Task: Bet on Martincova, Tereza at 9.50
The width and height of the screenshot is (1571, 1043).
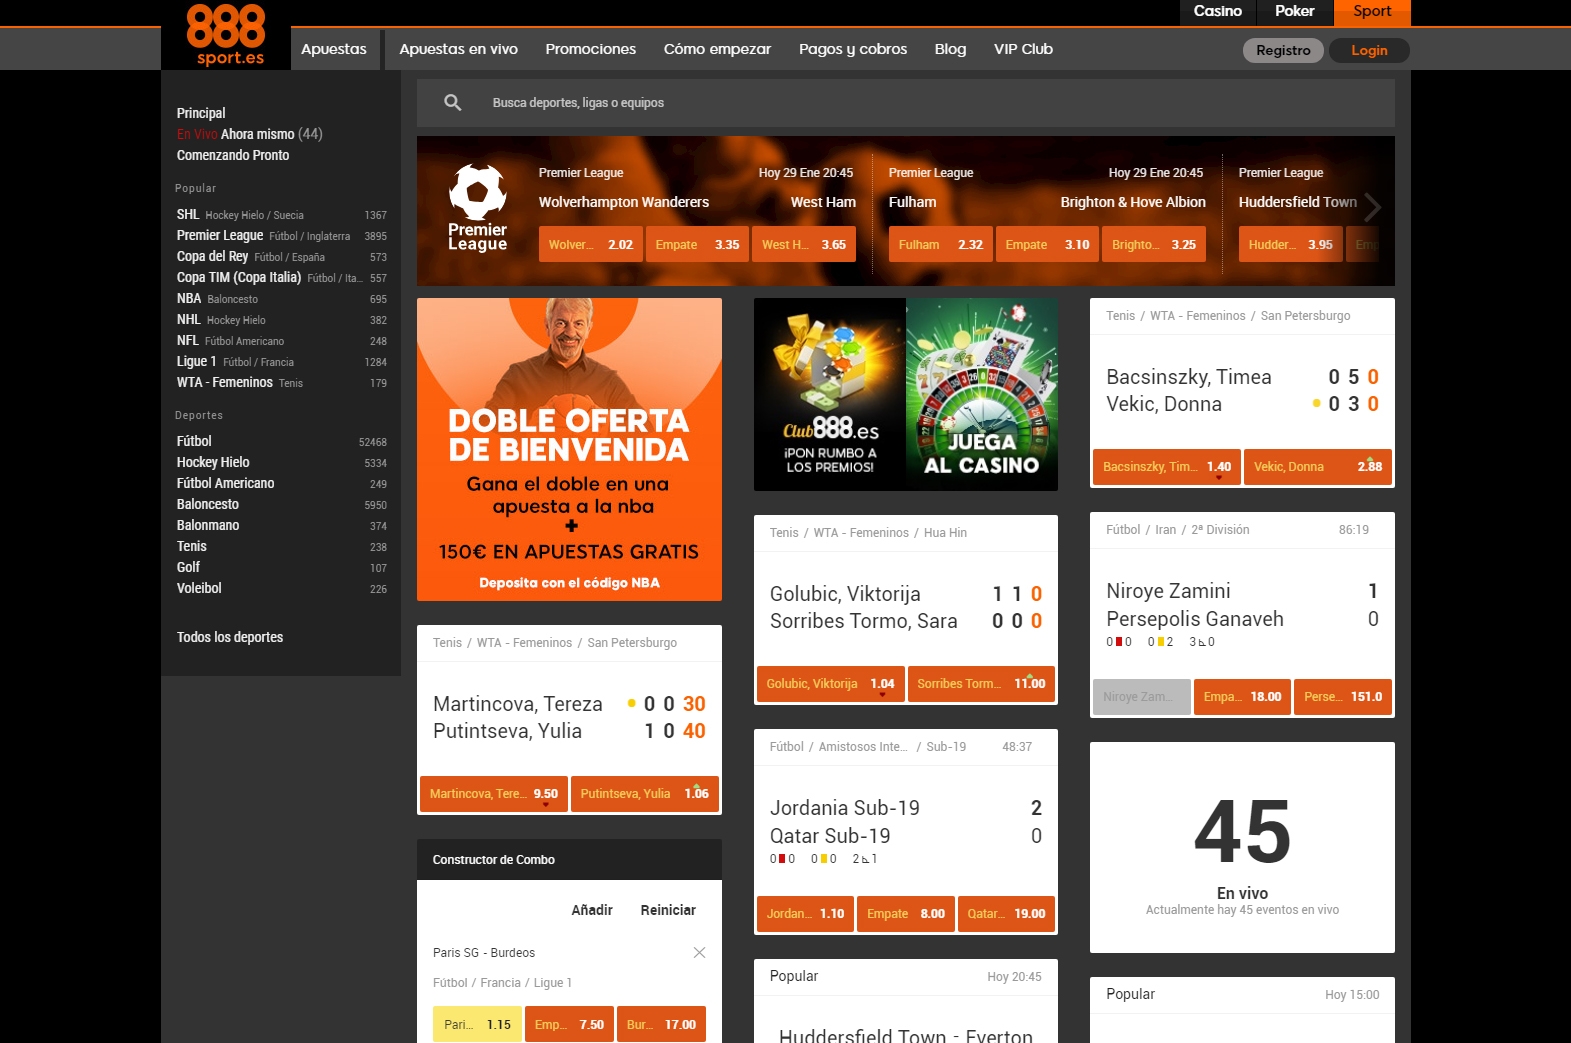Action: click(494, 794)
